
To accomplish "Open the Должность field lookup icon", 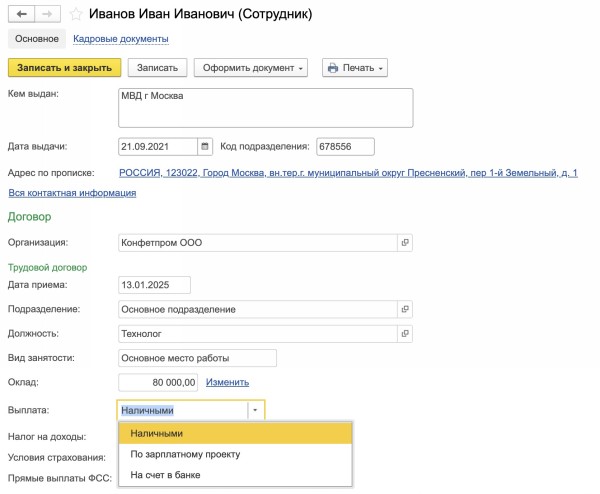I will click(405, 333).
